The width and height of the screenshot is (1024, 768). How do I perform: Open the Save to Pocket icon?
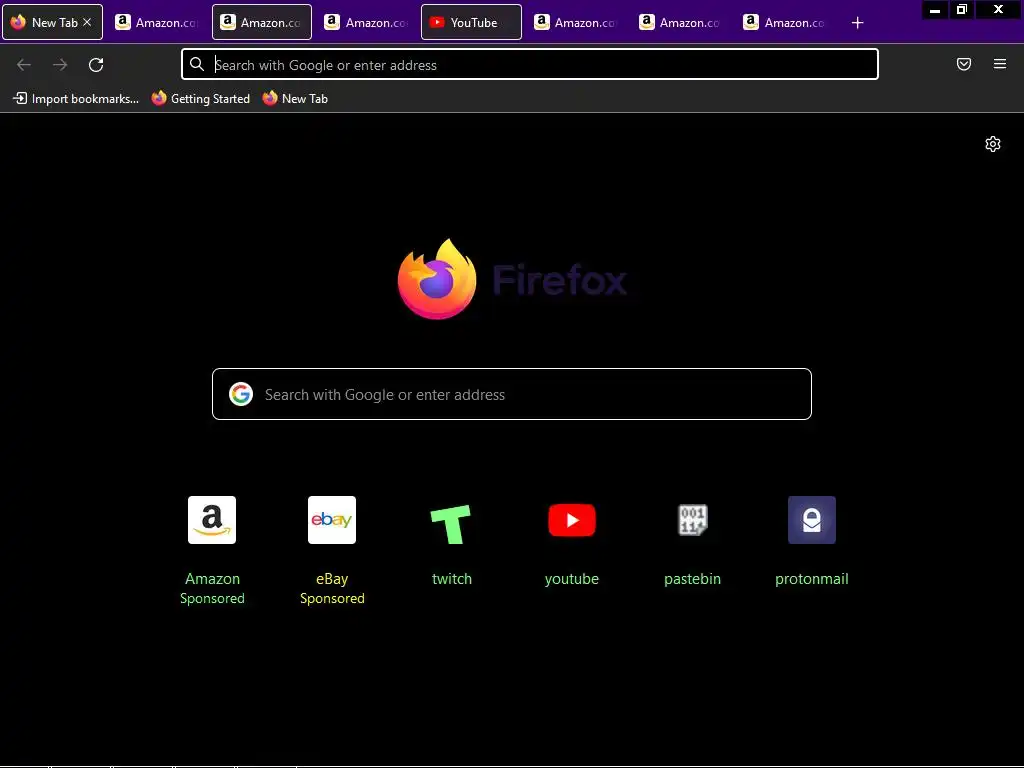[x=964, y=64]
